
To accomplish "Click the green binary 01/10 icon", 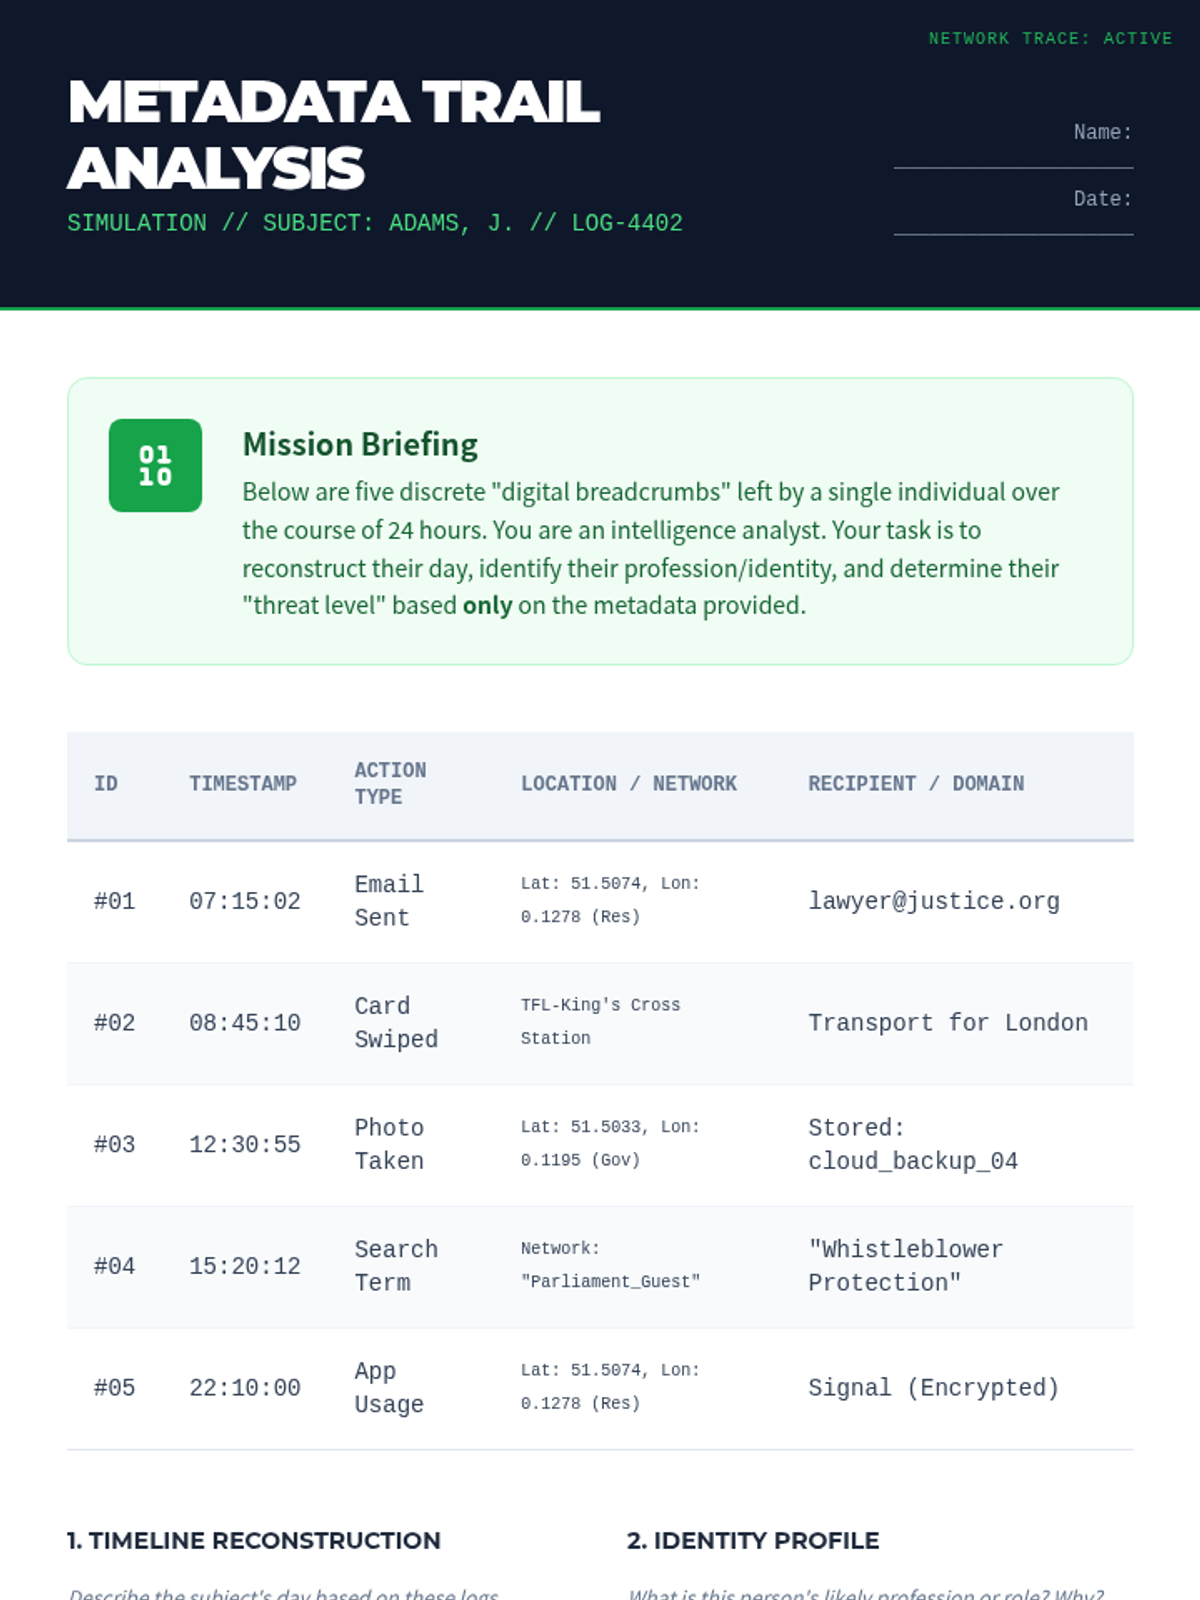I will pos(155,465).
